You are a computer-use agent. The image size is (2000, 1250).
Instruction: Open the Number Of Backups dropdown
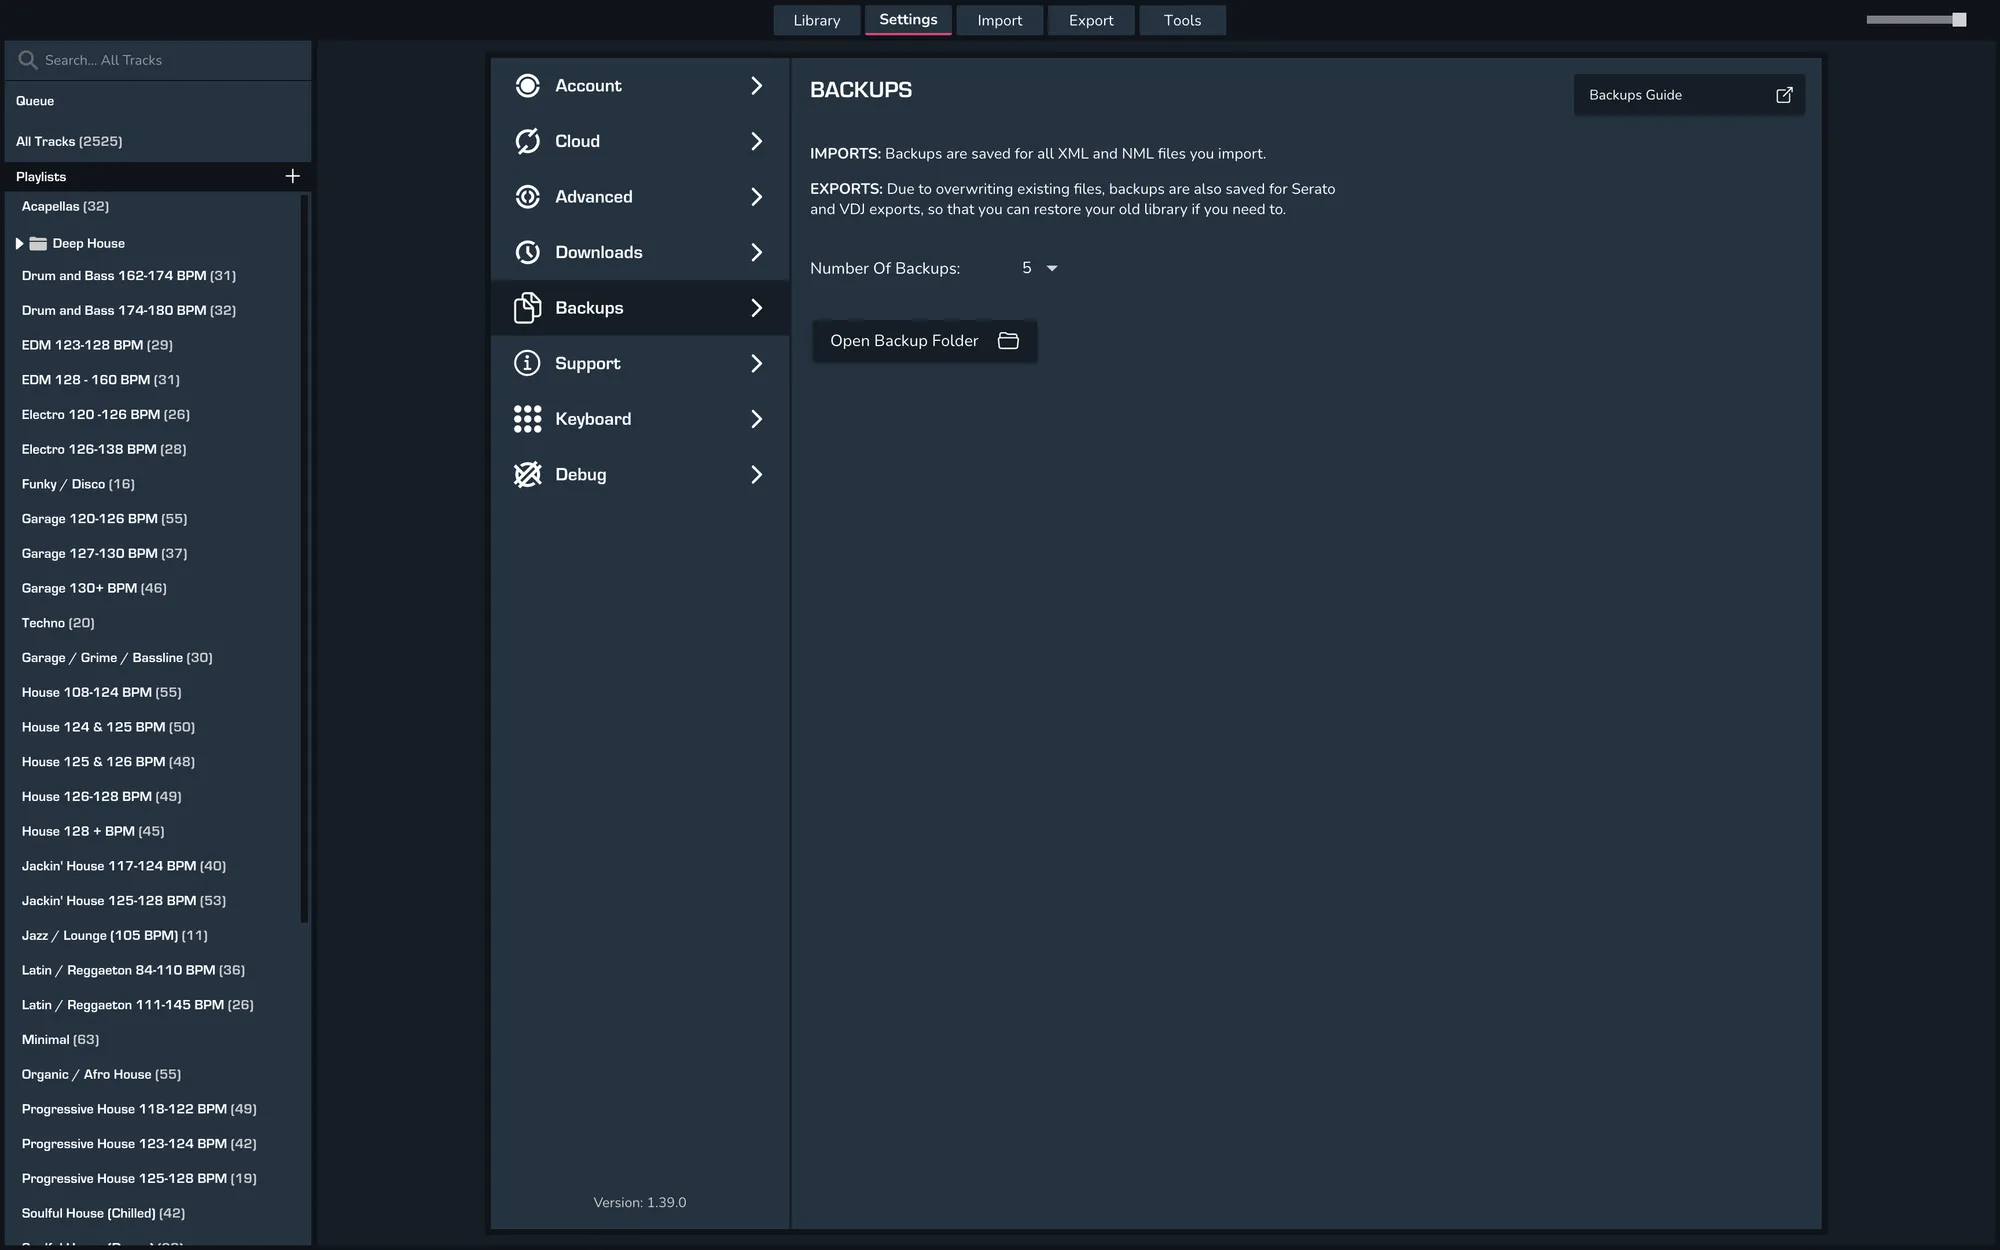[x=1051, y=268]
